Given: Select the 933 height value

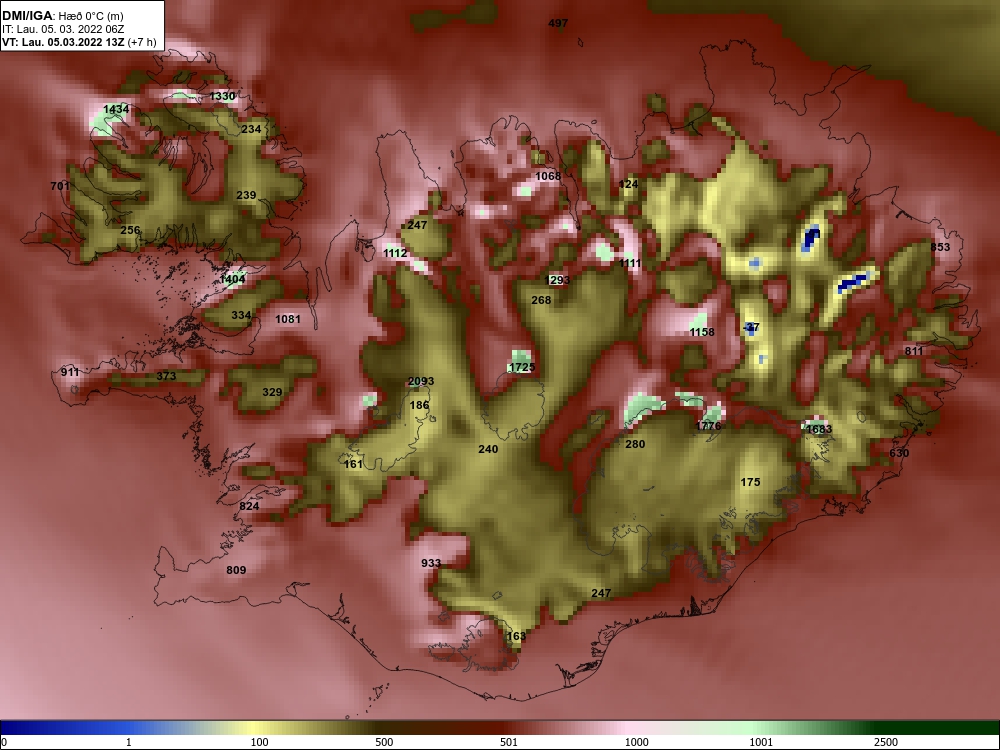Looking at the screenshot, I should pyautogui.click(x=431, y=563).
